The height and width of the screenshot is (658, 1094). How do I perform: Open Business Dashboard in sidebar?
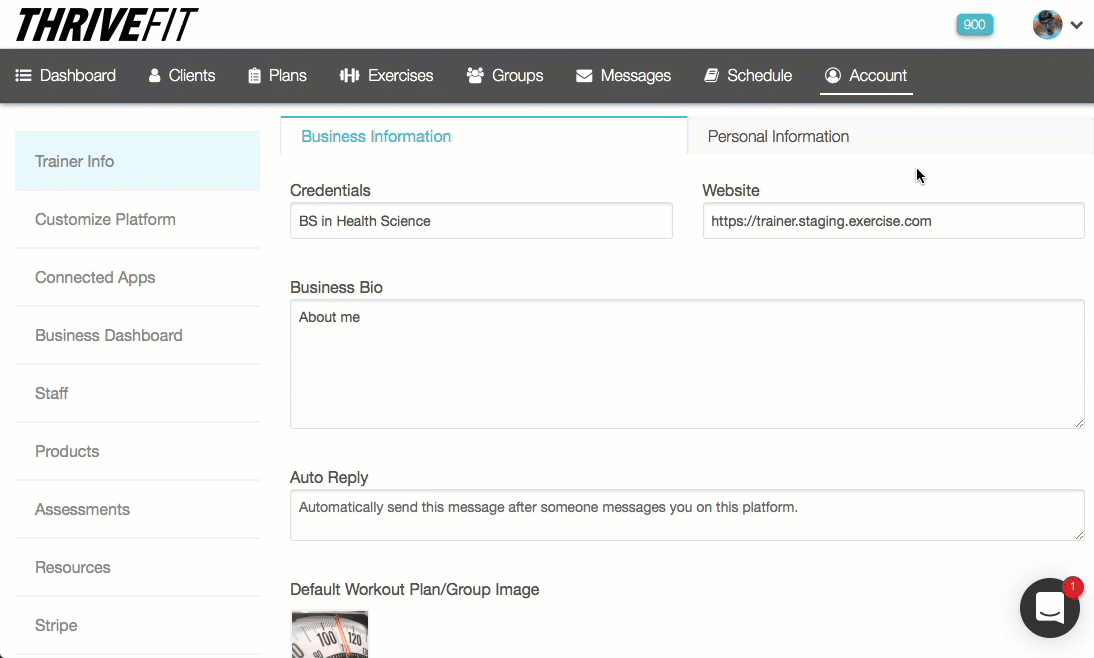137,335
